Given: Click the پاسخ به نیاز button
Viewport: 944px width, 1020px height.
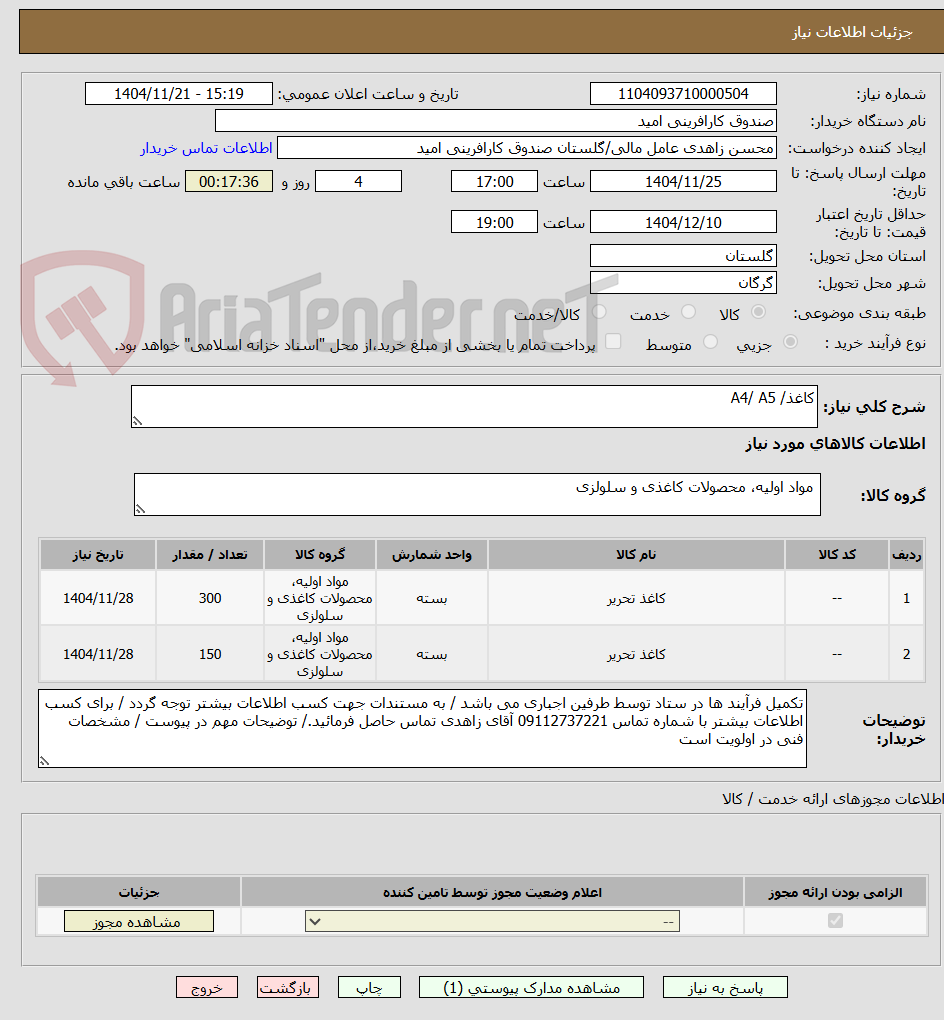Looking at the screenshot, I should click(x=725, y=987).
